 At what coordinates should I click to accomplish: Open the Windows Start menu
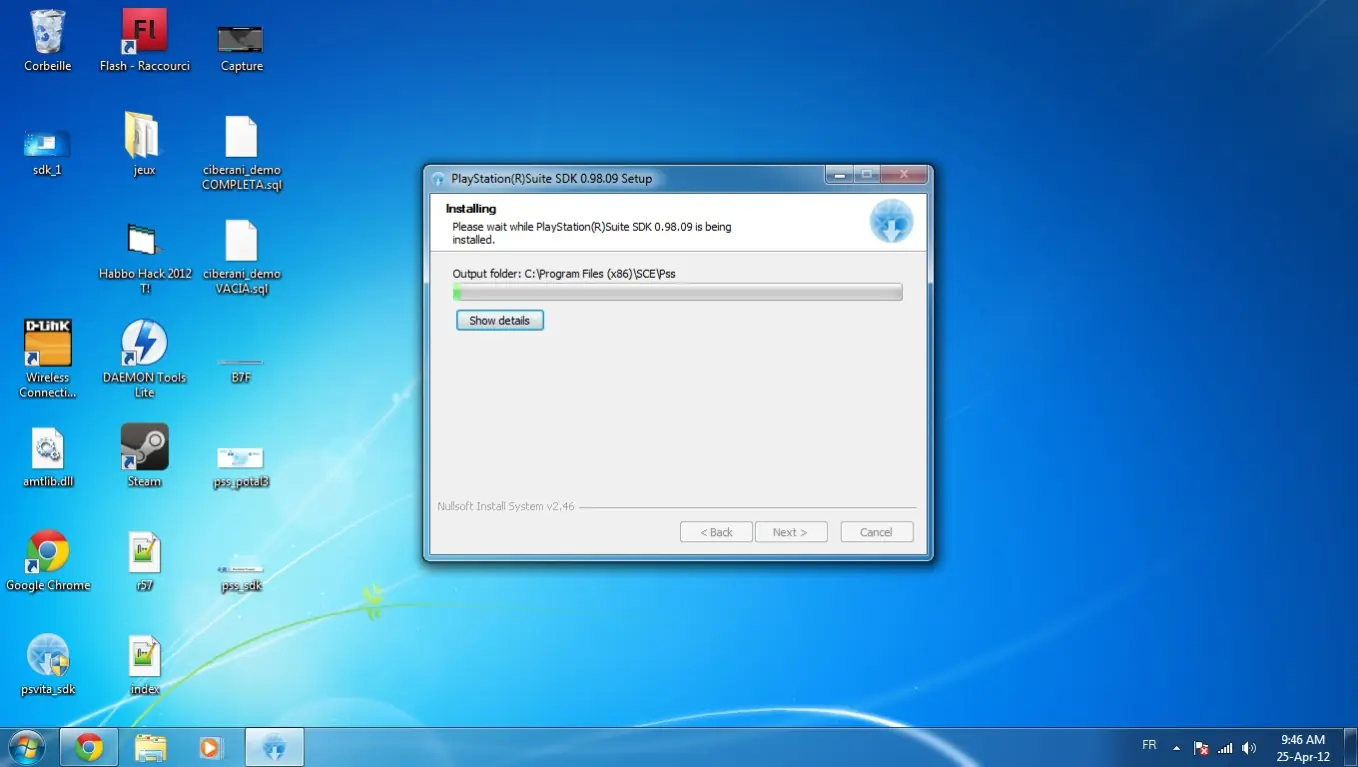point(26,747)
